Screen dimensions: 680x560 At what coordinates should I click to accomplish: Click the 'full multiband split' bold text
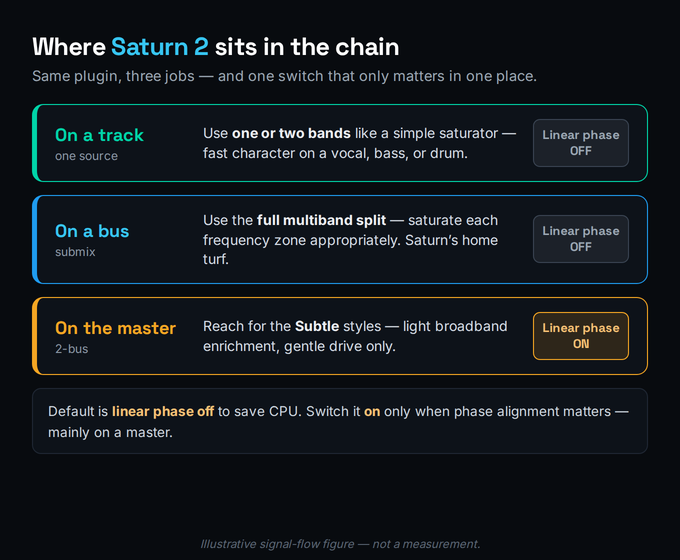pyautogui.click(x=321, y=220)
